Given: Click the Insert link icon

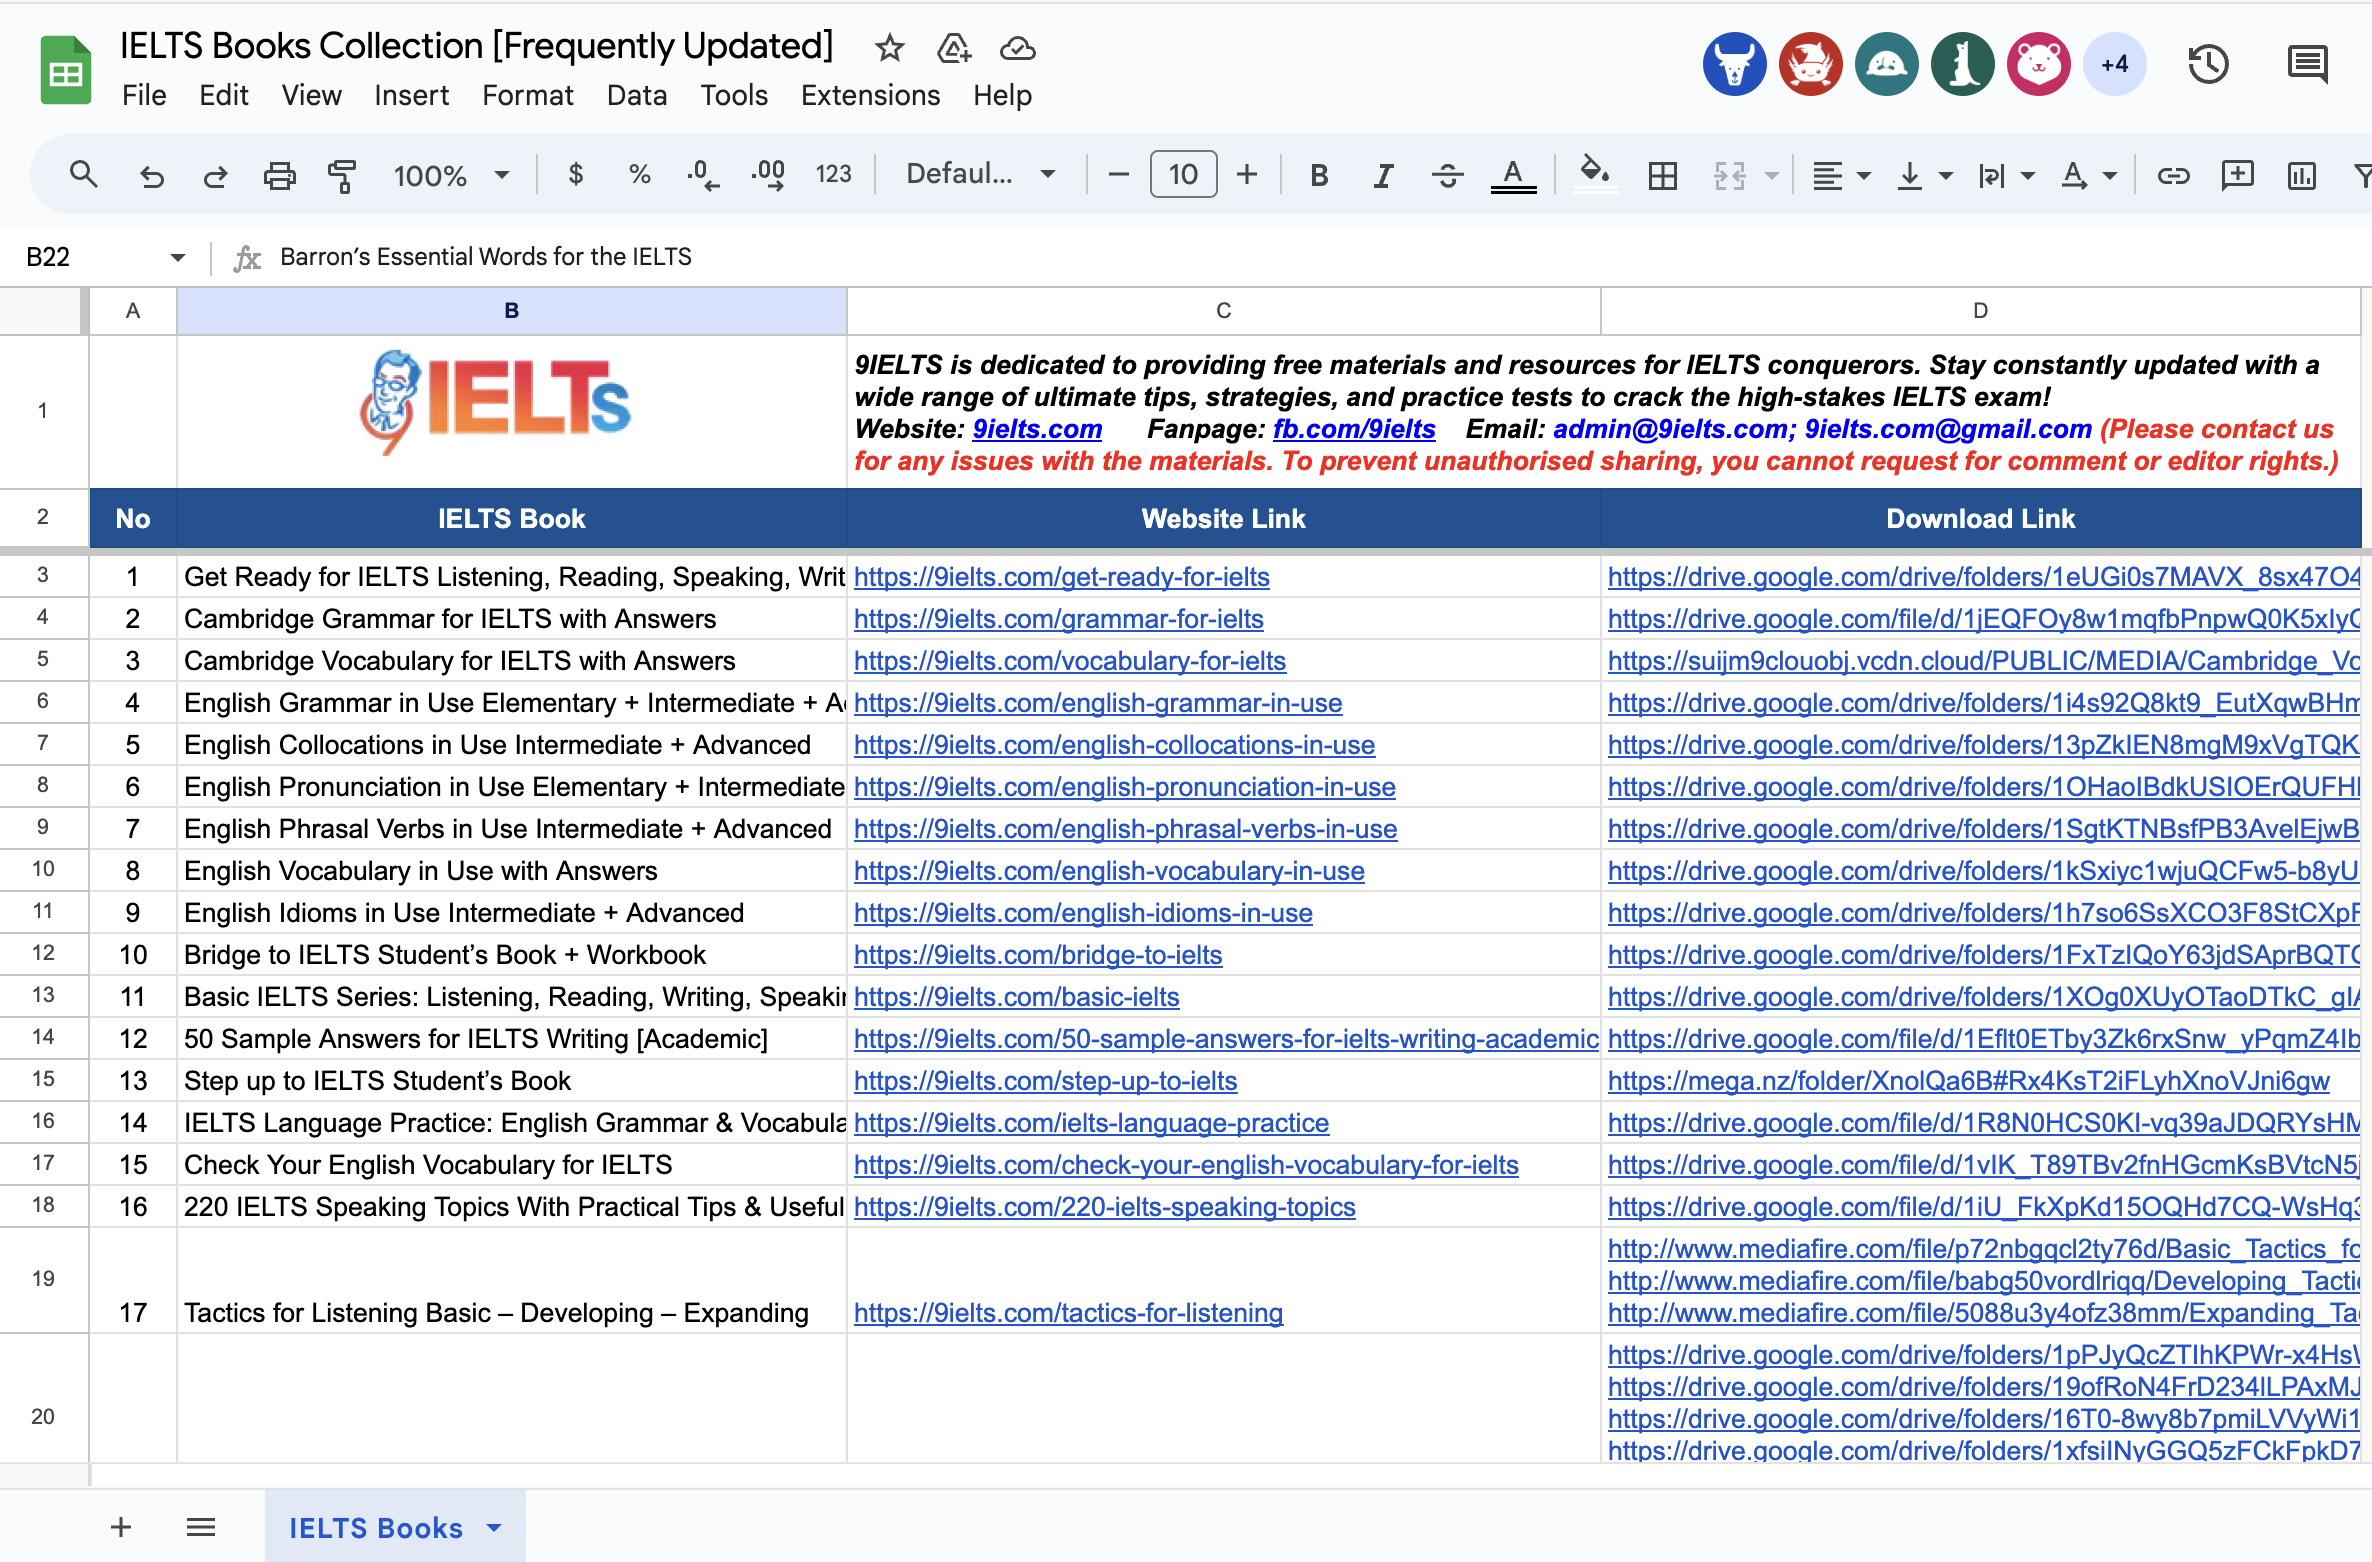Looking at the screenshot, I should point(2173,176).
